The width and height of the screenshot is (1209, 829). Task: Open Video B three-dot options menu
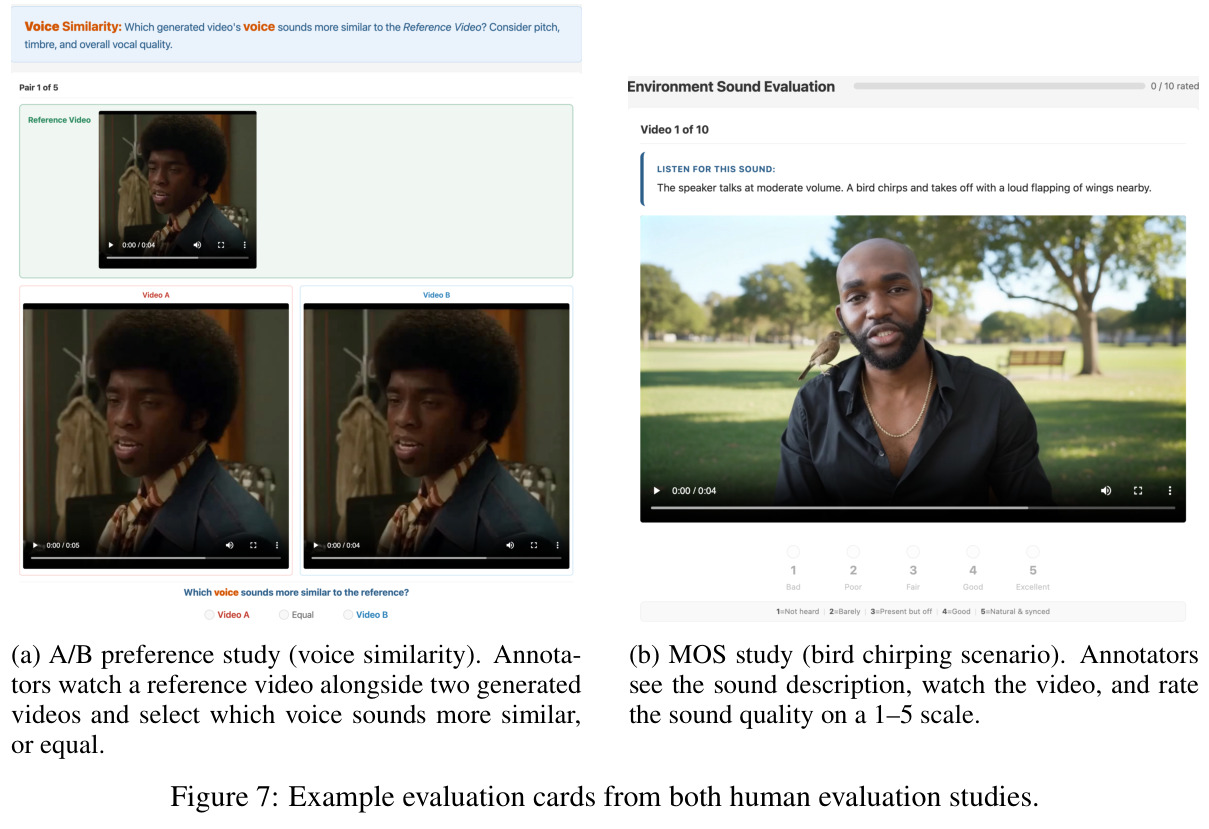tap(557, 545)
